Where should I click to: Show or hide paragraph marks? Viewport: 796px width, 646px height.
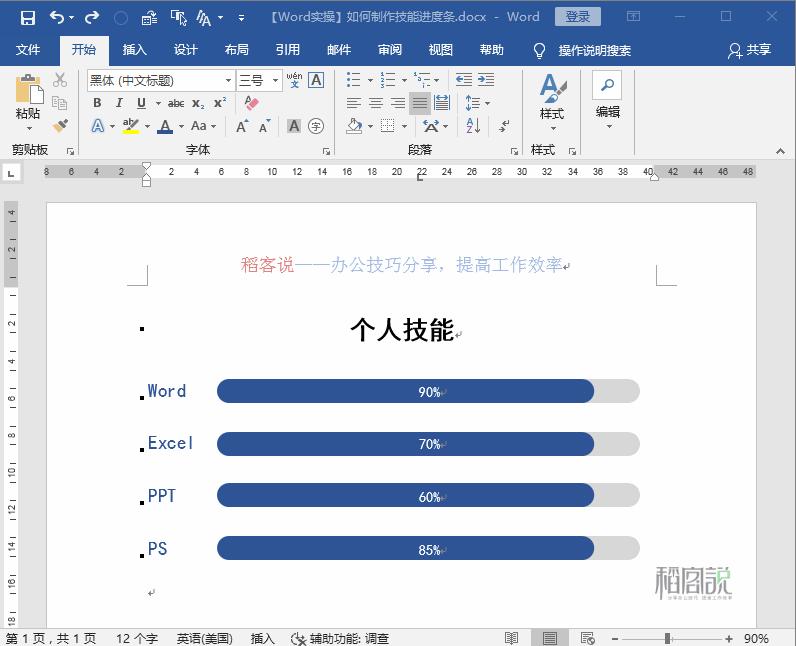coord(504,126)
